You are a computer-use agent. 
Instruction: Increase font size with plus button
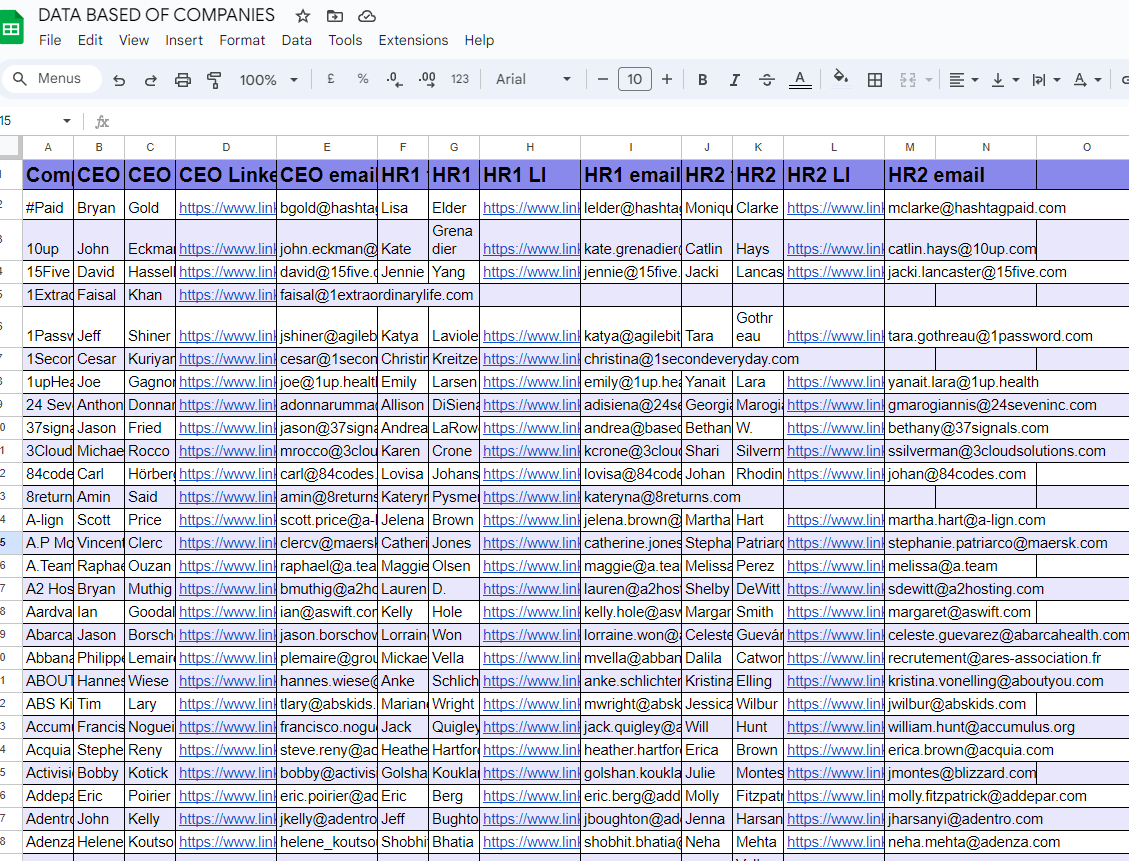tap(667, 79)
